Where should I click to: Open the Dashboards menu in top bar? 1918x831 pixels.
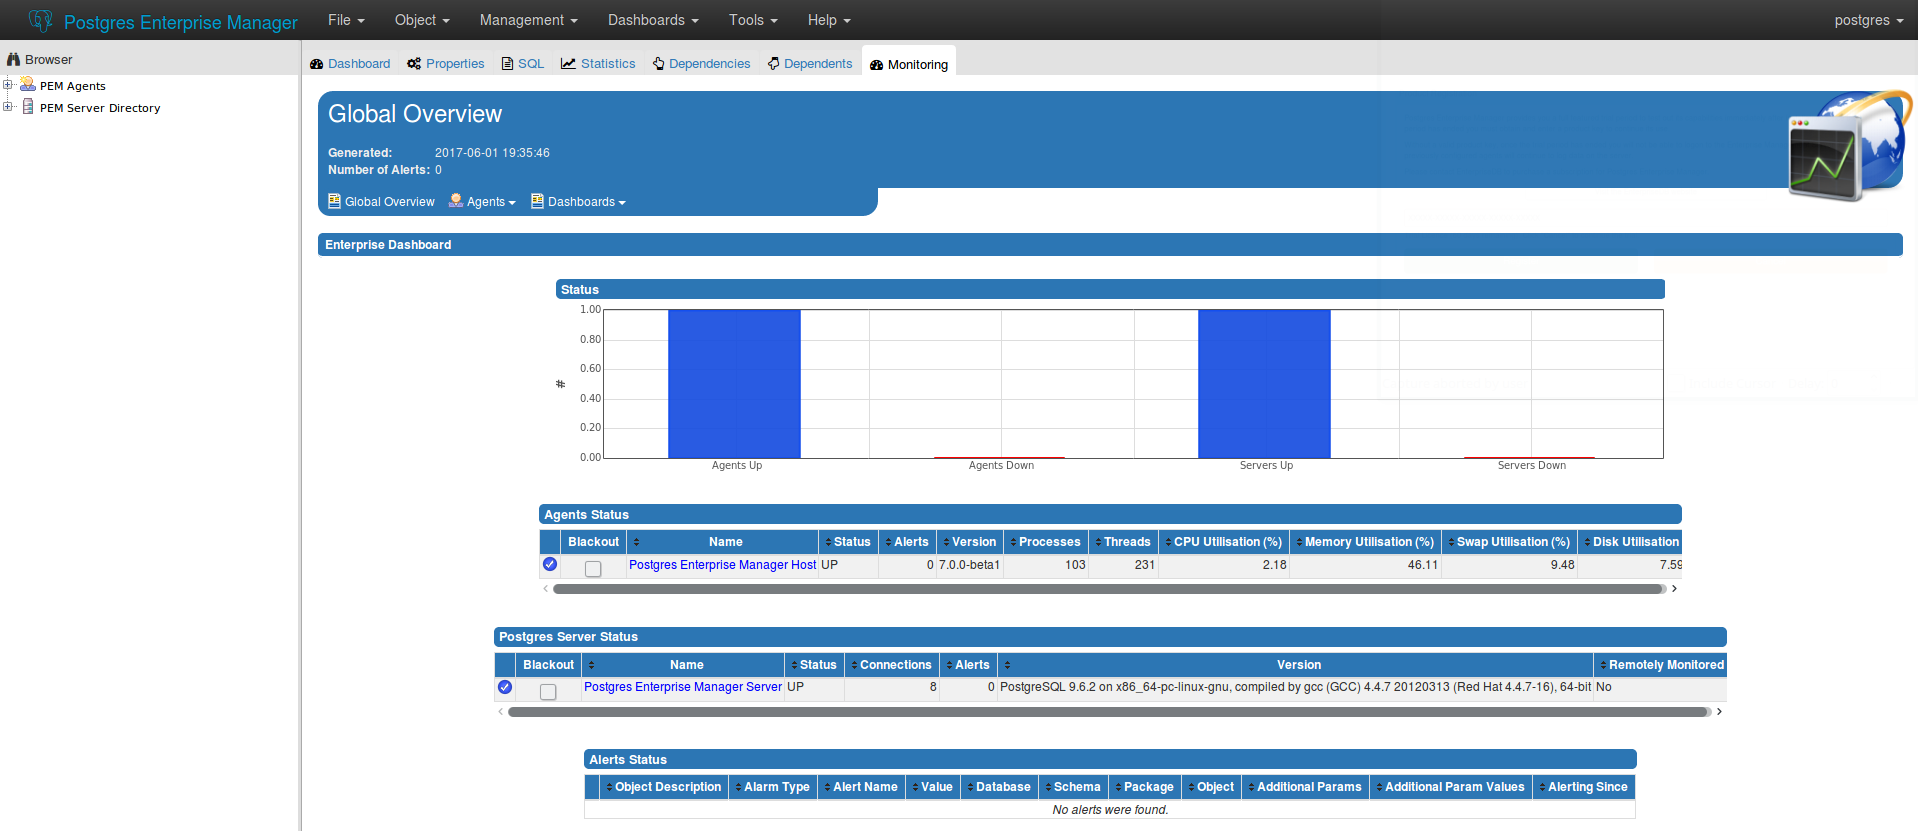tap(653, 20)
